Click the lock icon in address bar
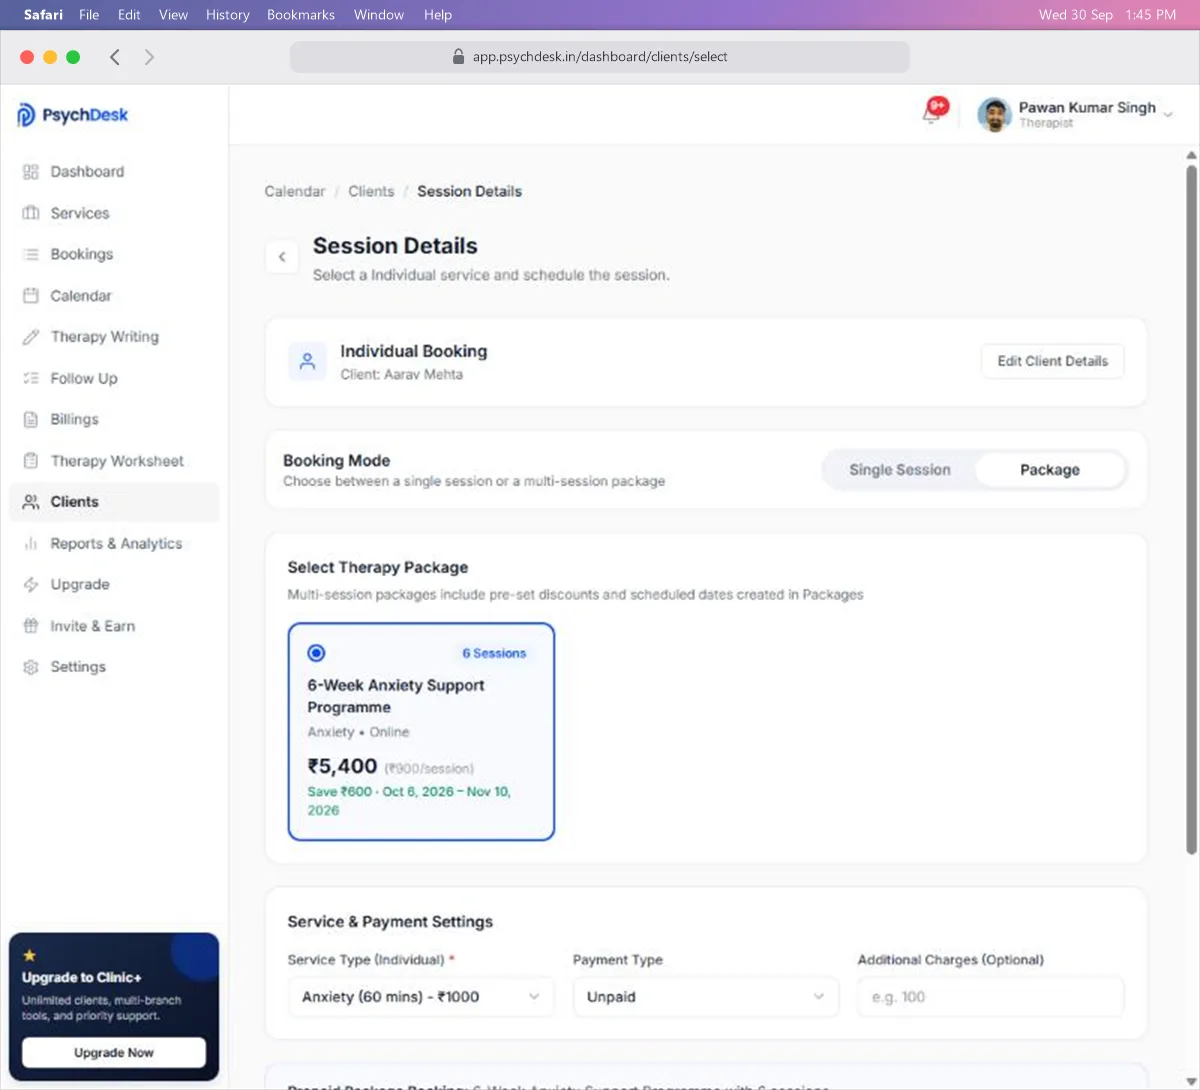 [x=459, y=57]
